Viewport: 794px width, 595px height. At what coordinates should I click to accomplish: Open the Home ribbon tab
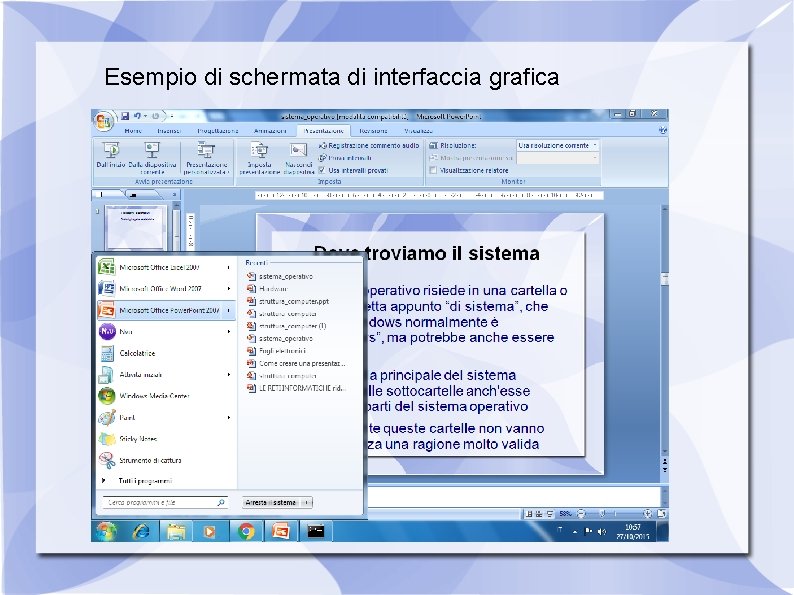coord(133,131)
